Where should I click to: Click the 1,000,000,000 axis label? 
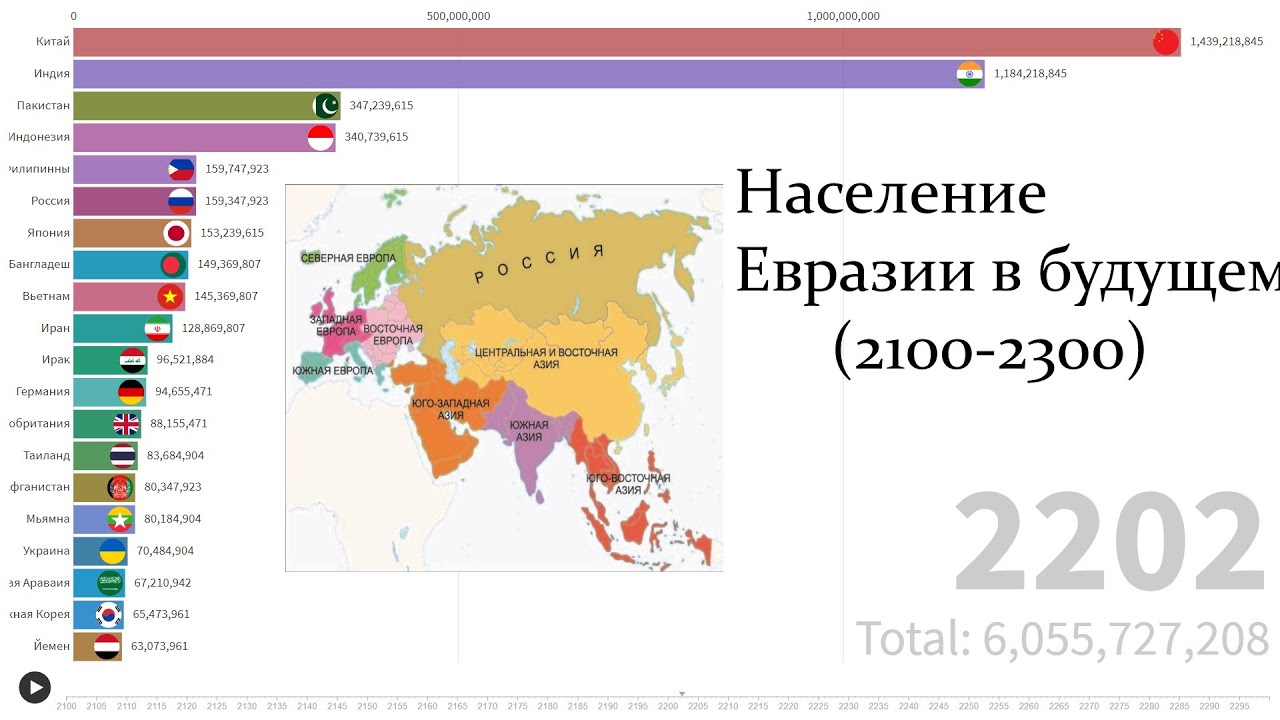tap(843, 16)
